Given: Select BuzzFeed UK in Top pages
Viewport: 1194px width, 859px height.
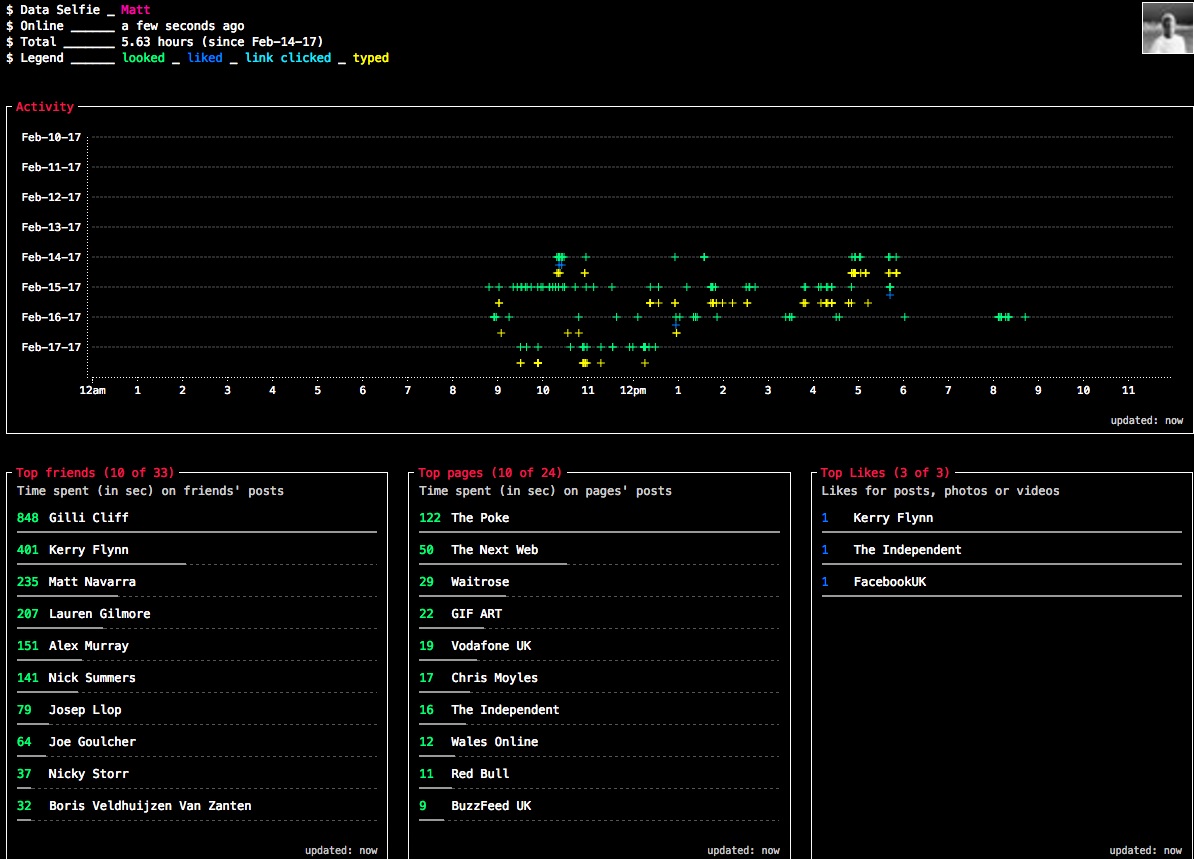Looking at the screenshot, I should pos(491,806).
